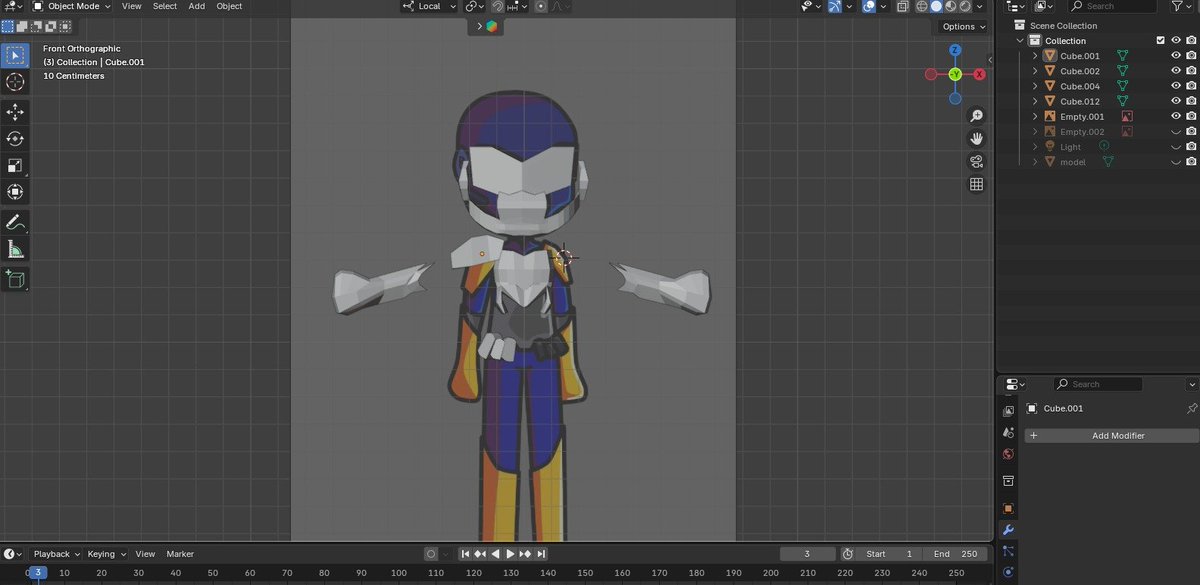The image size is (1200, 585).
Task: Uncheck the Collection exclude checkbox
Action: 1160,41
